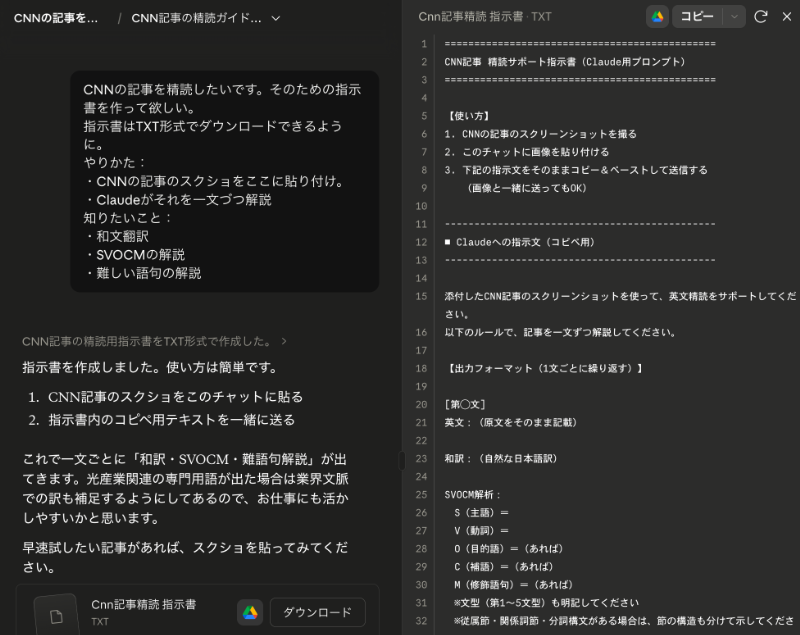
Task: Click line 8 下記の指示文をそのままコピー&ペースト
Action: point(576,170)
